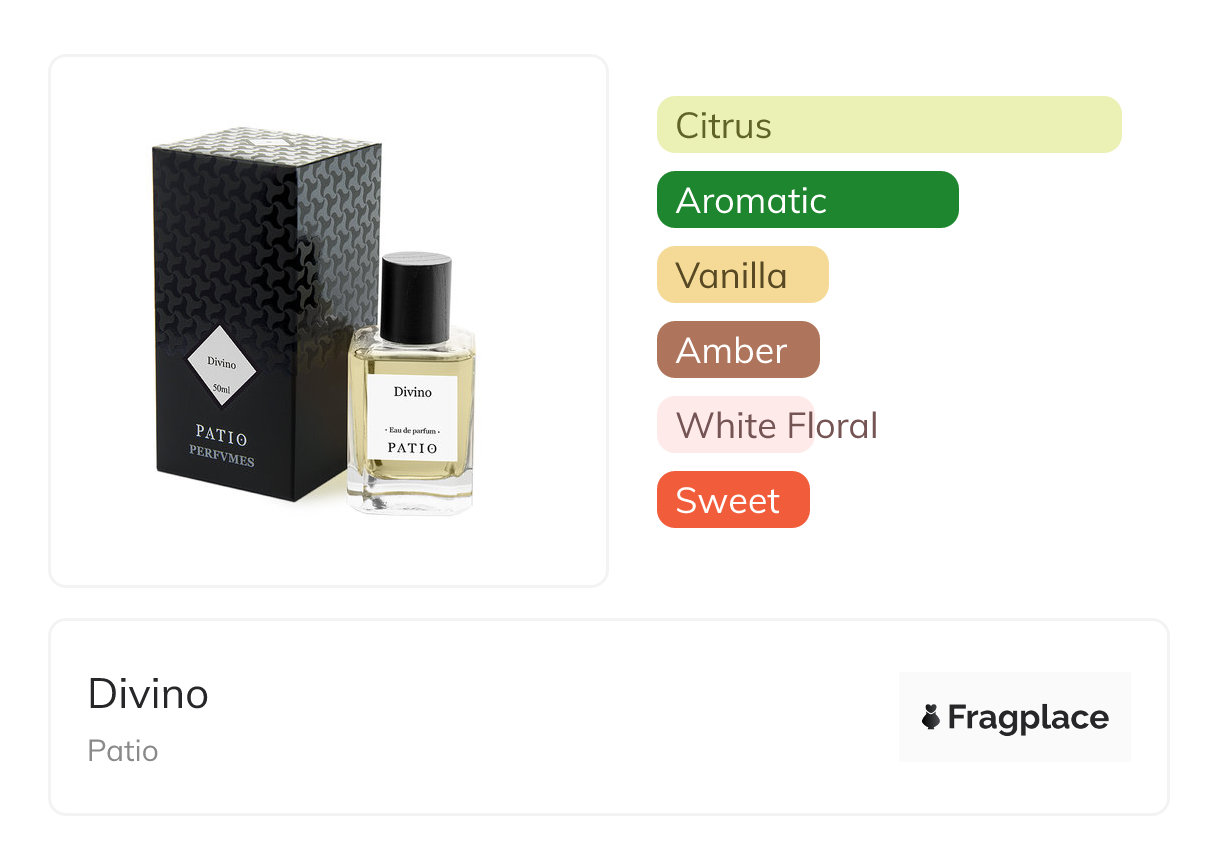Image resolution: width=1218 pixels, height=864 pixels.
Task: Open the Patio brand name link
Action: [x=123, y=751]
